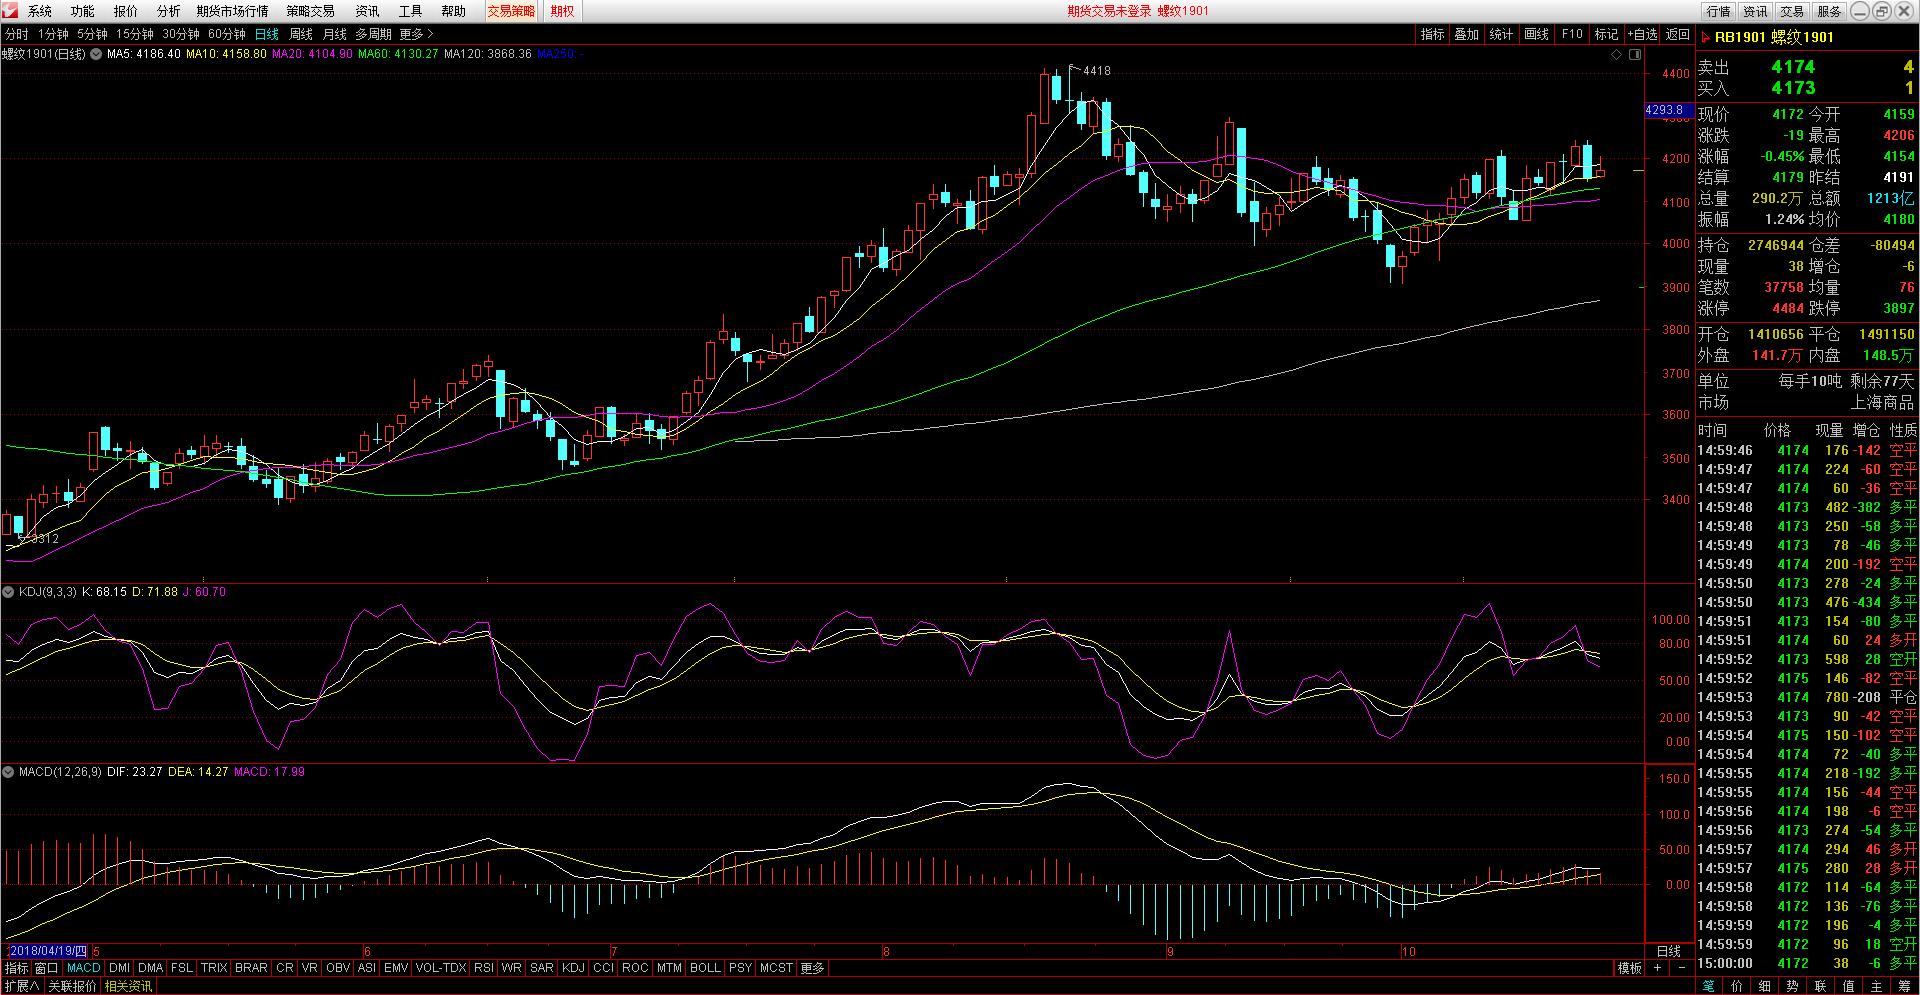The width and height of the screenshot is (1920, 995).
Task: Open the 功能 menu
Action: point(82,11)
